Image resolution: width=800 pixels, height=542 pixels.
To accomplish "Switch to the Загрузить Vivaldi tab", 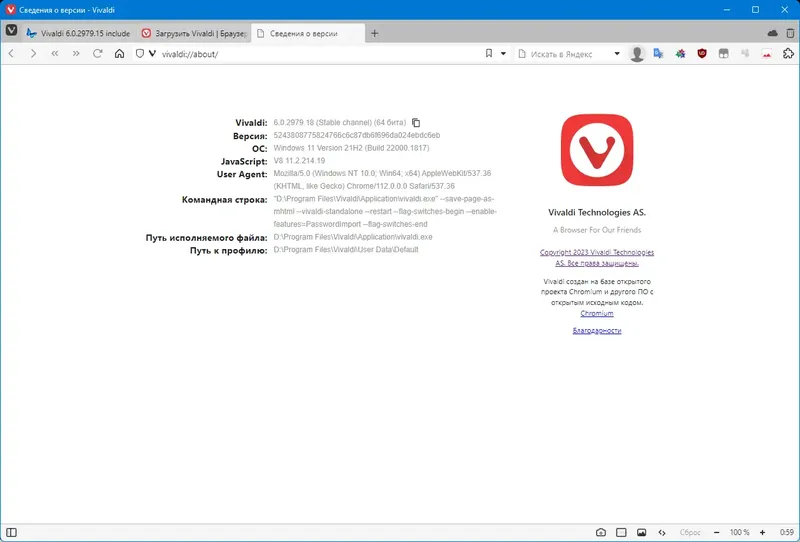I will [194, 33].
